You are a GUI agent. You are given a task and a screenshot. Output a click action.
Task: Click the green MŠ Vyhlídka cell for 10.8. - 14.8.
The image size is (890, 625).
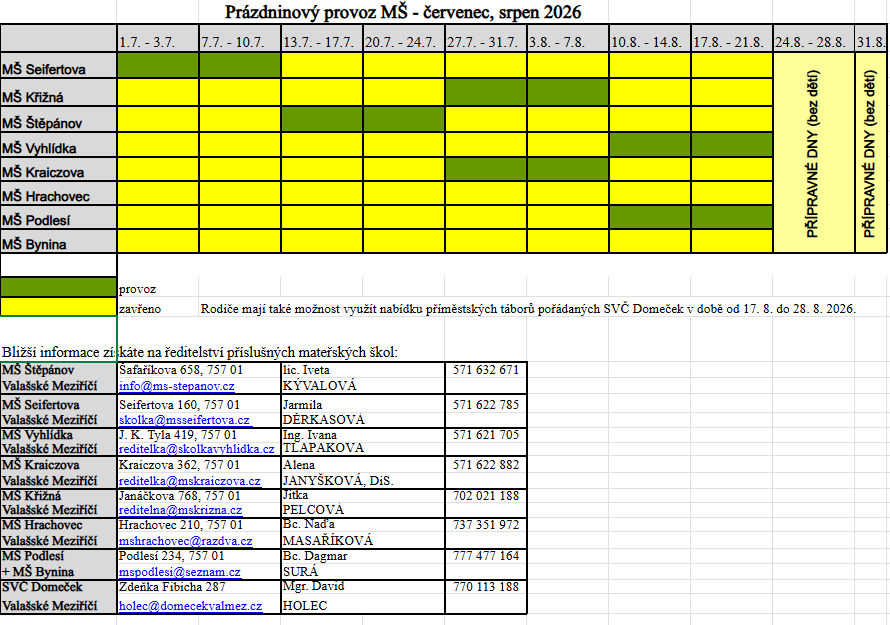pos(650,144)
